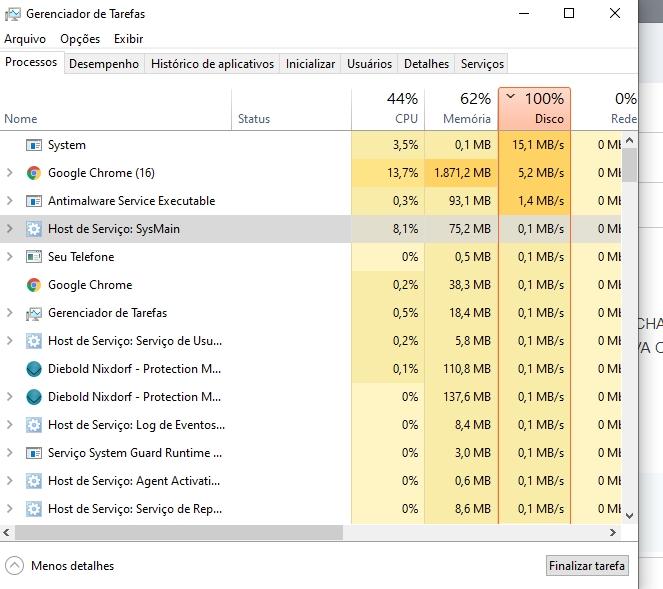This screenshot has height=589, width=663.
Task: Switch to the Detalhes tab
Action: [x=426, y=64]
